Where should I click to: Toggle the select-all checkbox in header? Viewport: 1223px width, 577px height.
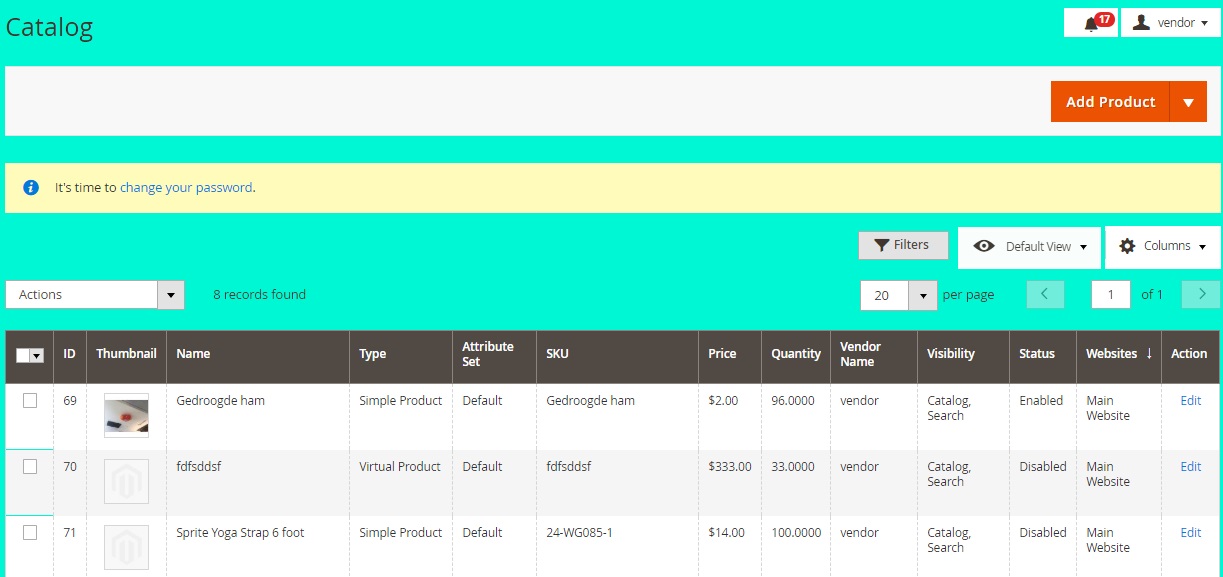click(x=24, y=355)
